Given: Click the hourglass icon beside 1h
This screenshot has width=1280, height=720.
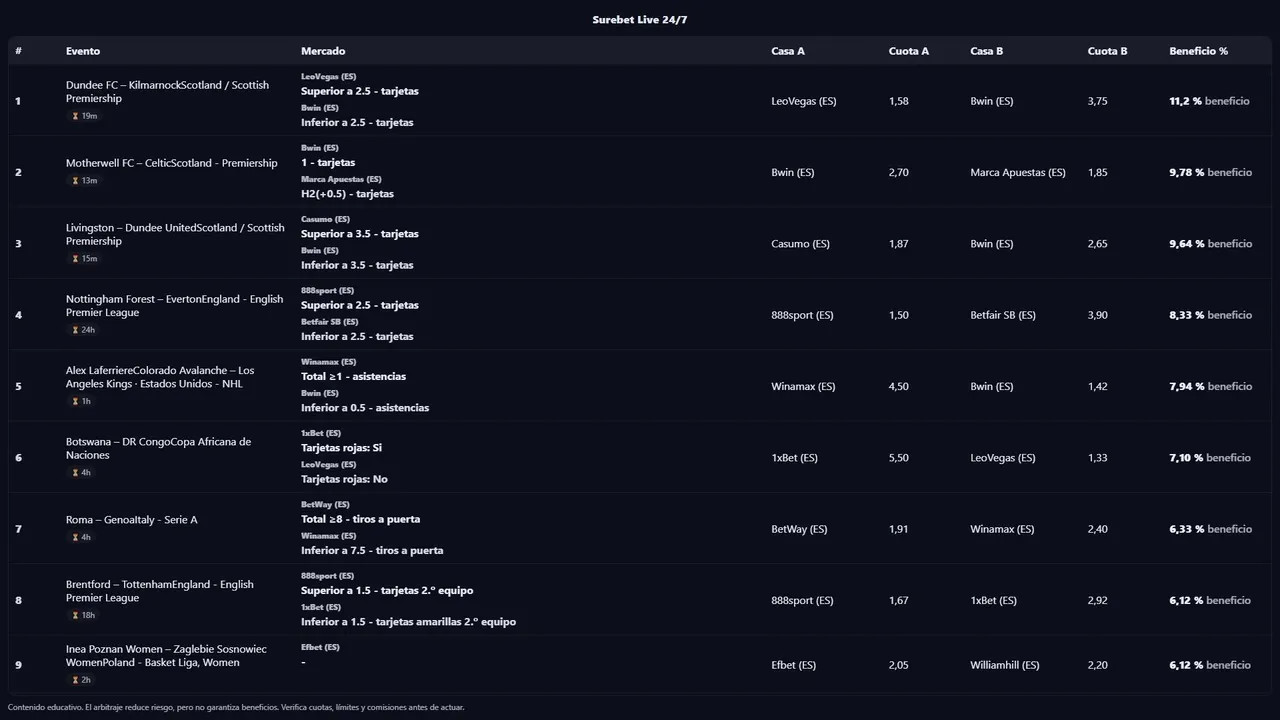Looking at the screenshot, I should pyautogui.click(x=75, y=402).
